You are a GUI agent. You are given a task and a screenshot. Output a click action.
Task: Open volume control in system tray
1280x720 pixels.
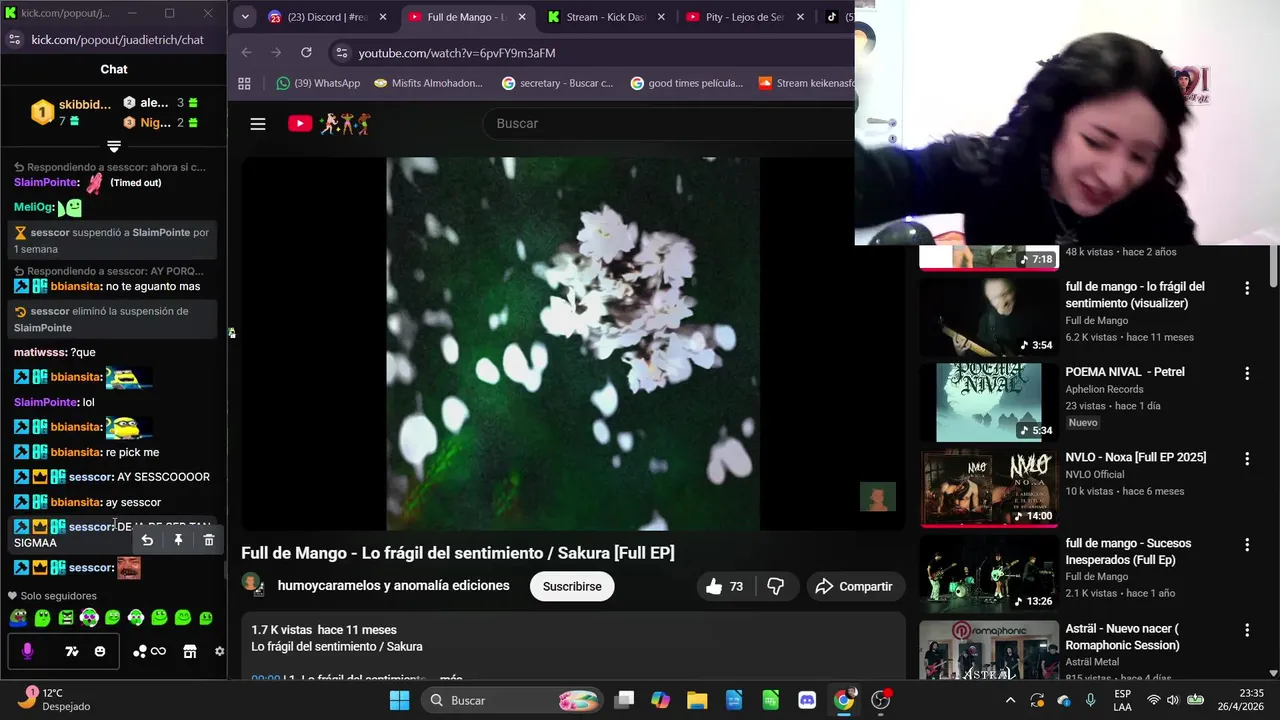click(1173, 700)
